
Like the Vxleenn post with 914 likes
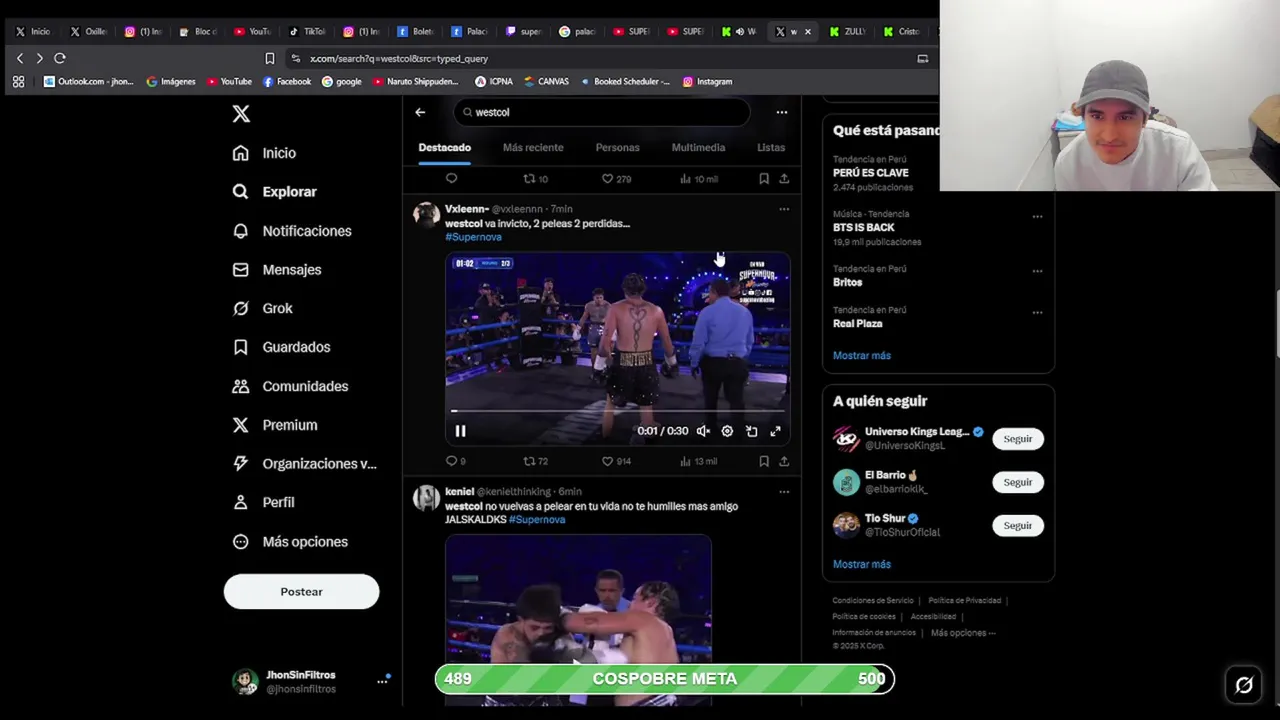(x=615, y=461)
